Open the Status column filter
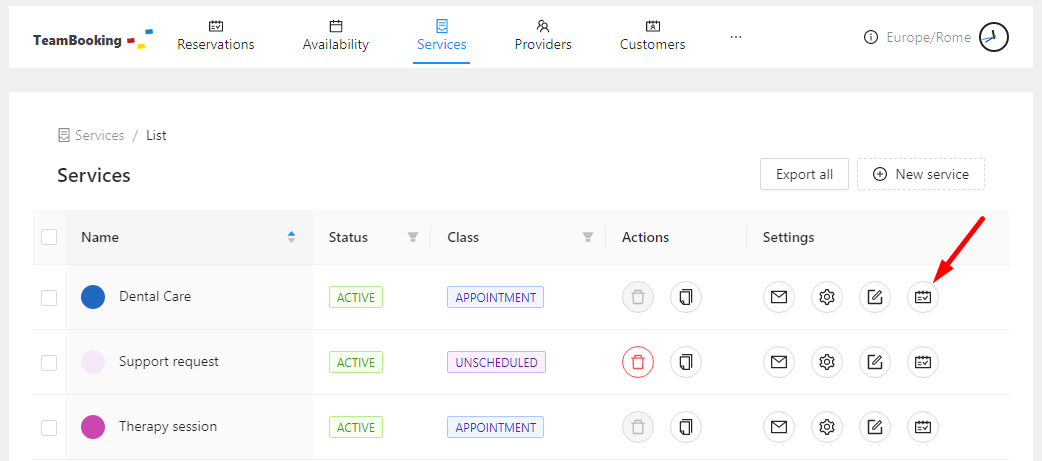 [x=413, y=237]
